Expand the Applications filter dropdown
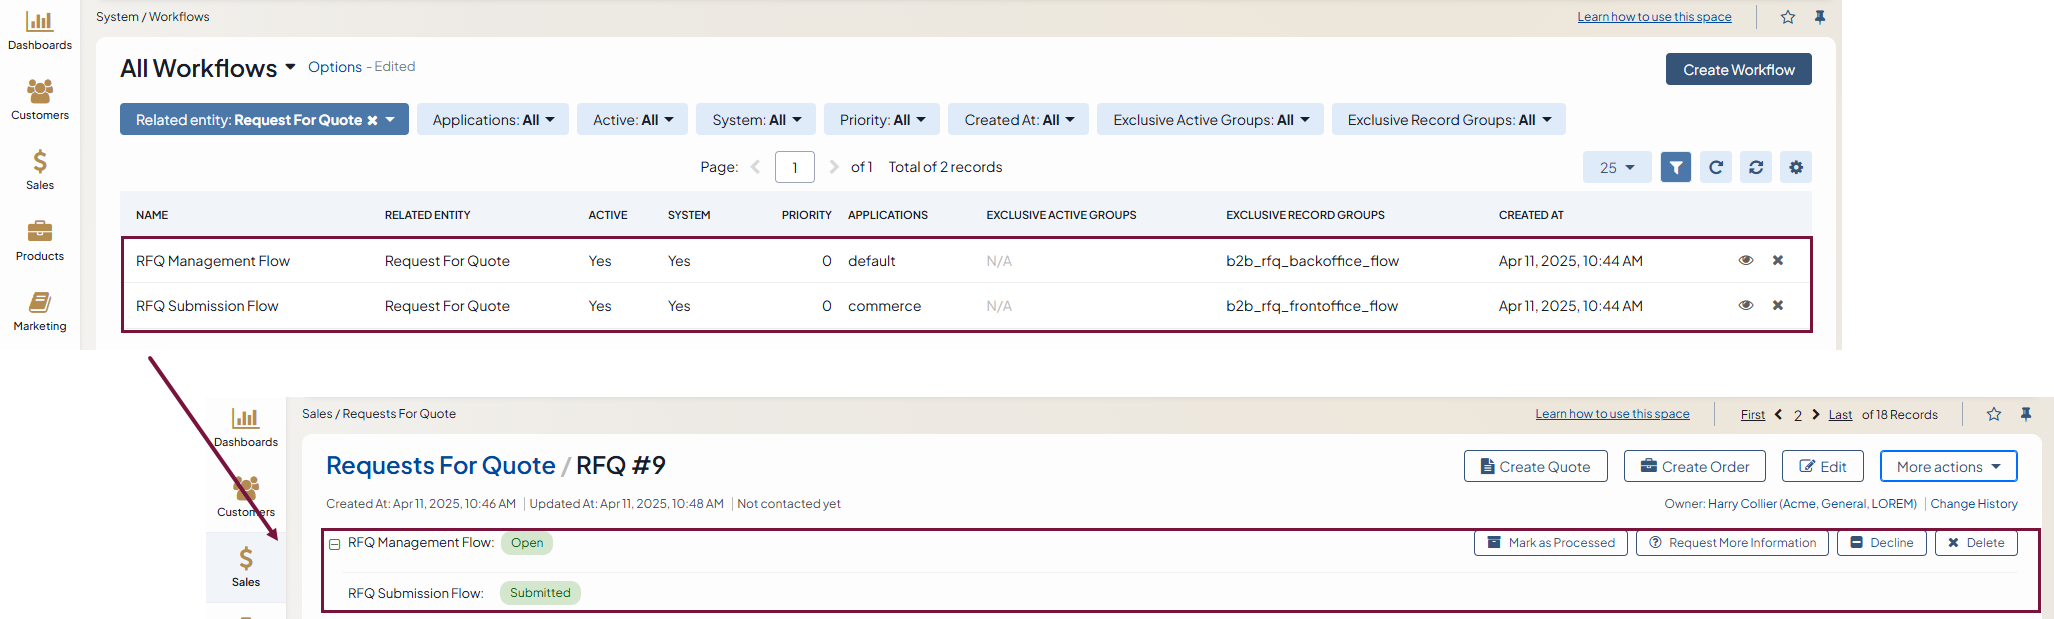Image resolution: width=2054 pixels, height=619 pixels. 492,120
